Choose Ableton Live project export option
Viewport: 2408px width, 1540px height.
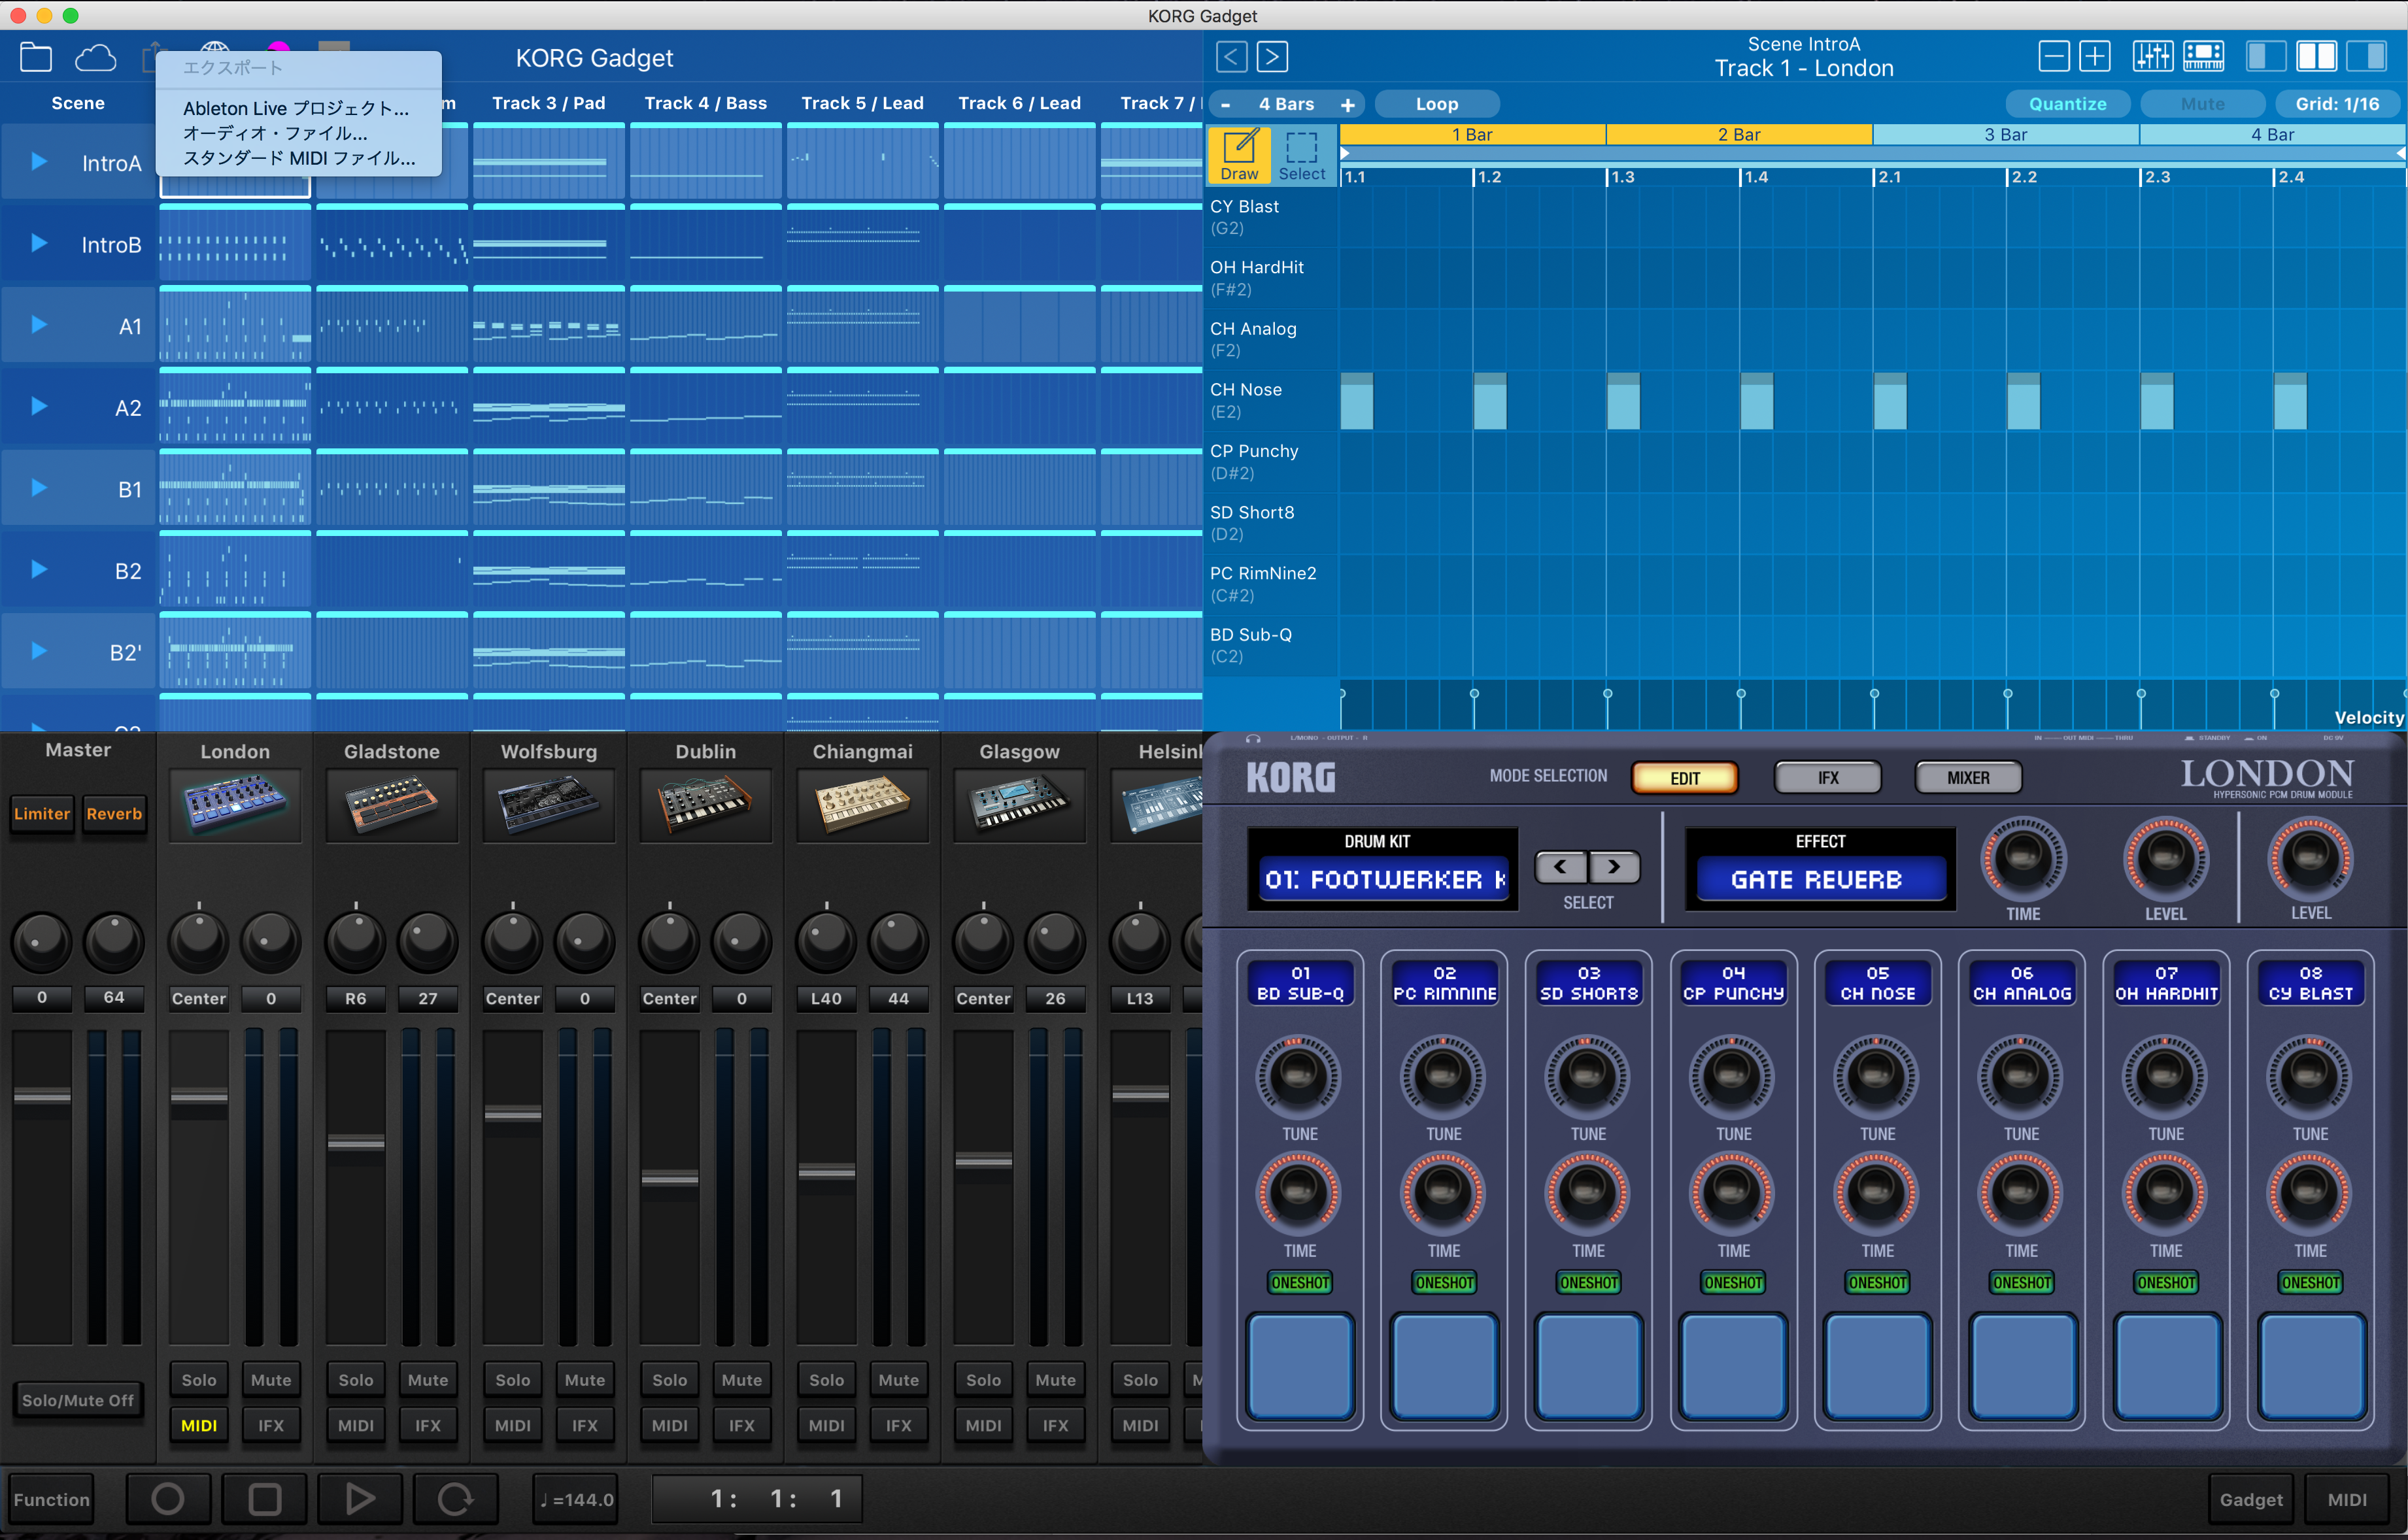296,108
